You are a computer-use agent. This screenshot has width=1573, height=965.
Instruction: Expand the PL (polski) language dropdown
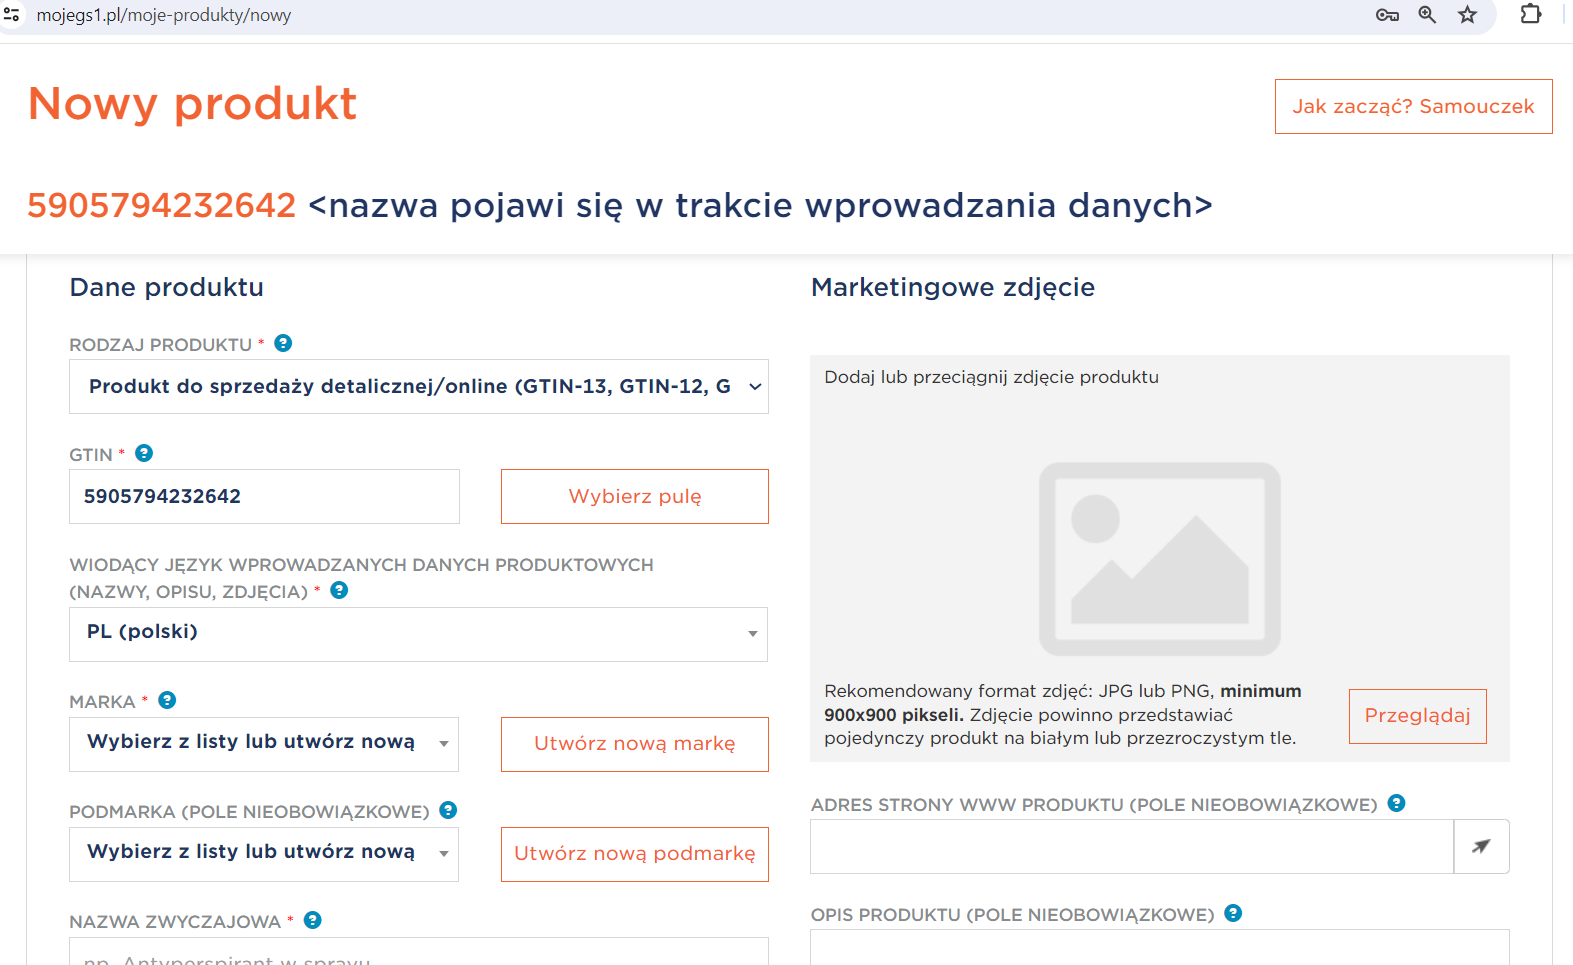tap(419, 634)
